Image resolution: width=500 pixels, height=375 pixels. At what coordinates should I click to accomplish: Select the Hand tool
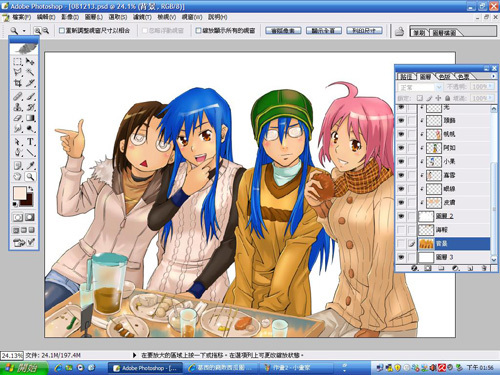18,177
